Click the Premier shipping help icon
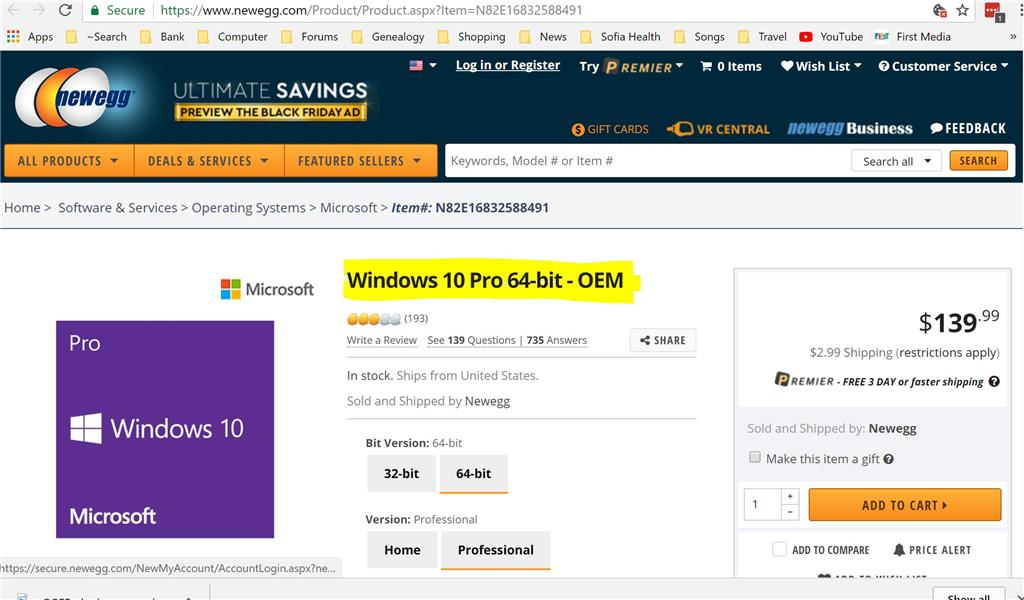Image resolution: width=1024 pixels, height=600 pixels. click(994, 381)
